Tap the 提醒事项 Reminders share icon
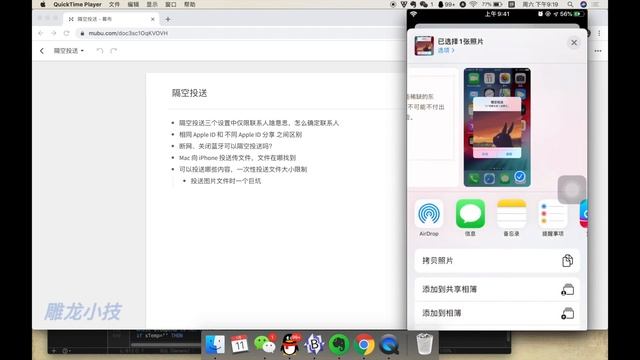640x360 pixels. click(x=553, y=214)
